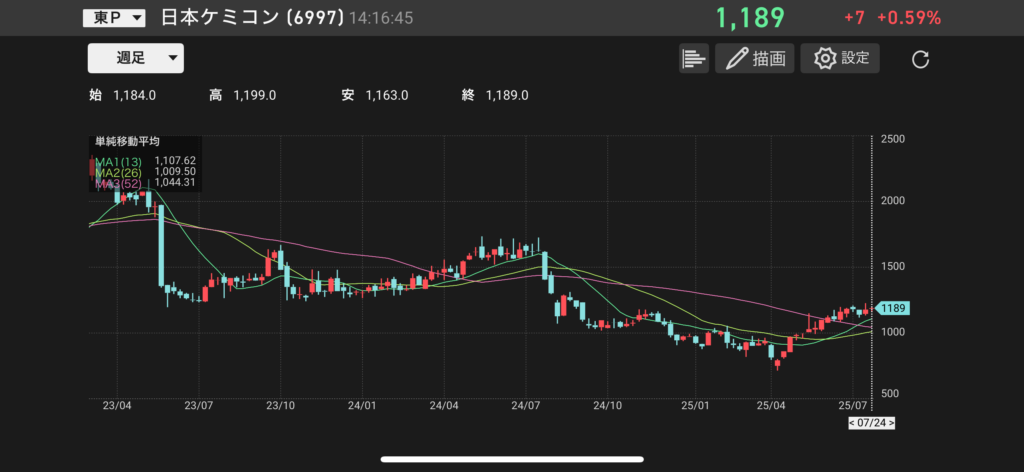Open the 東P market dropdown
The image size is (1024, 472).
[x=114, y=18]
